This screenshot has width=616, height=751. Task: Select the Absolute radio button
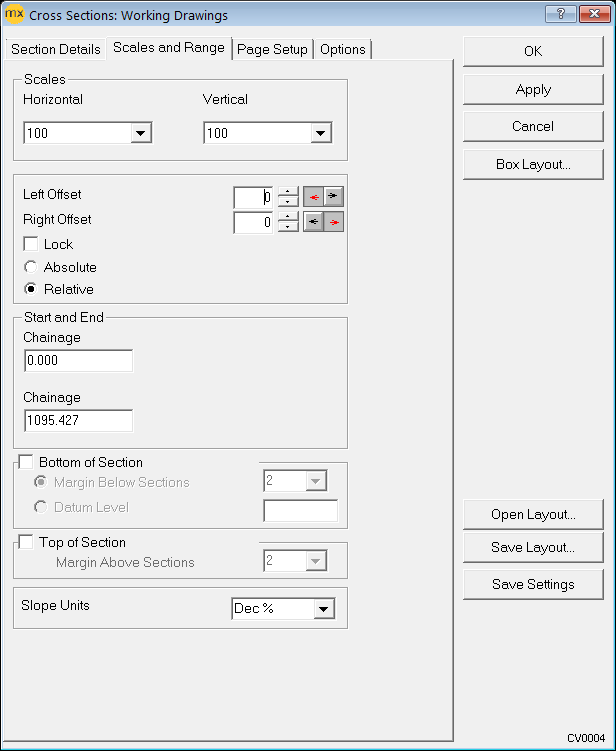[31, 267]
